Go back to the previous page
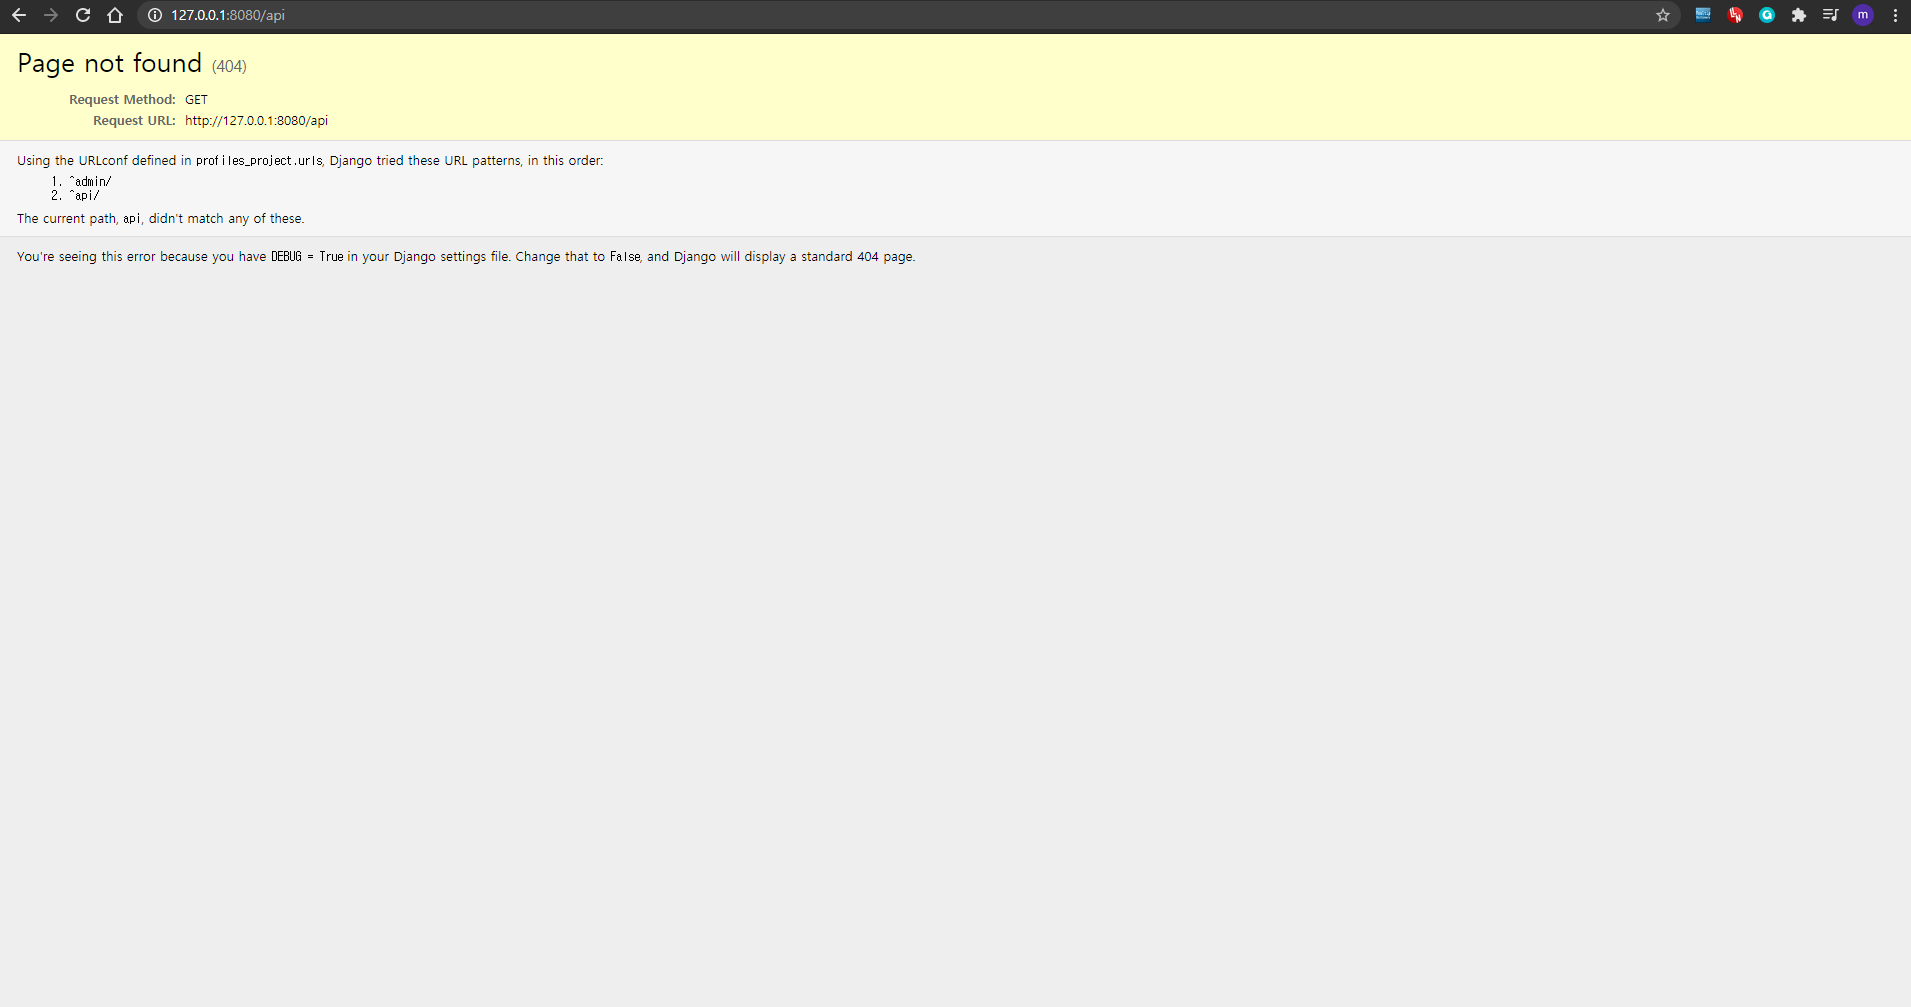This screenshot has height=1007, width=1911. [19, 15]
